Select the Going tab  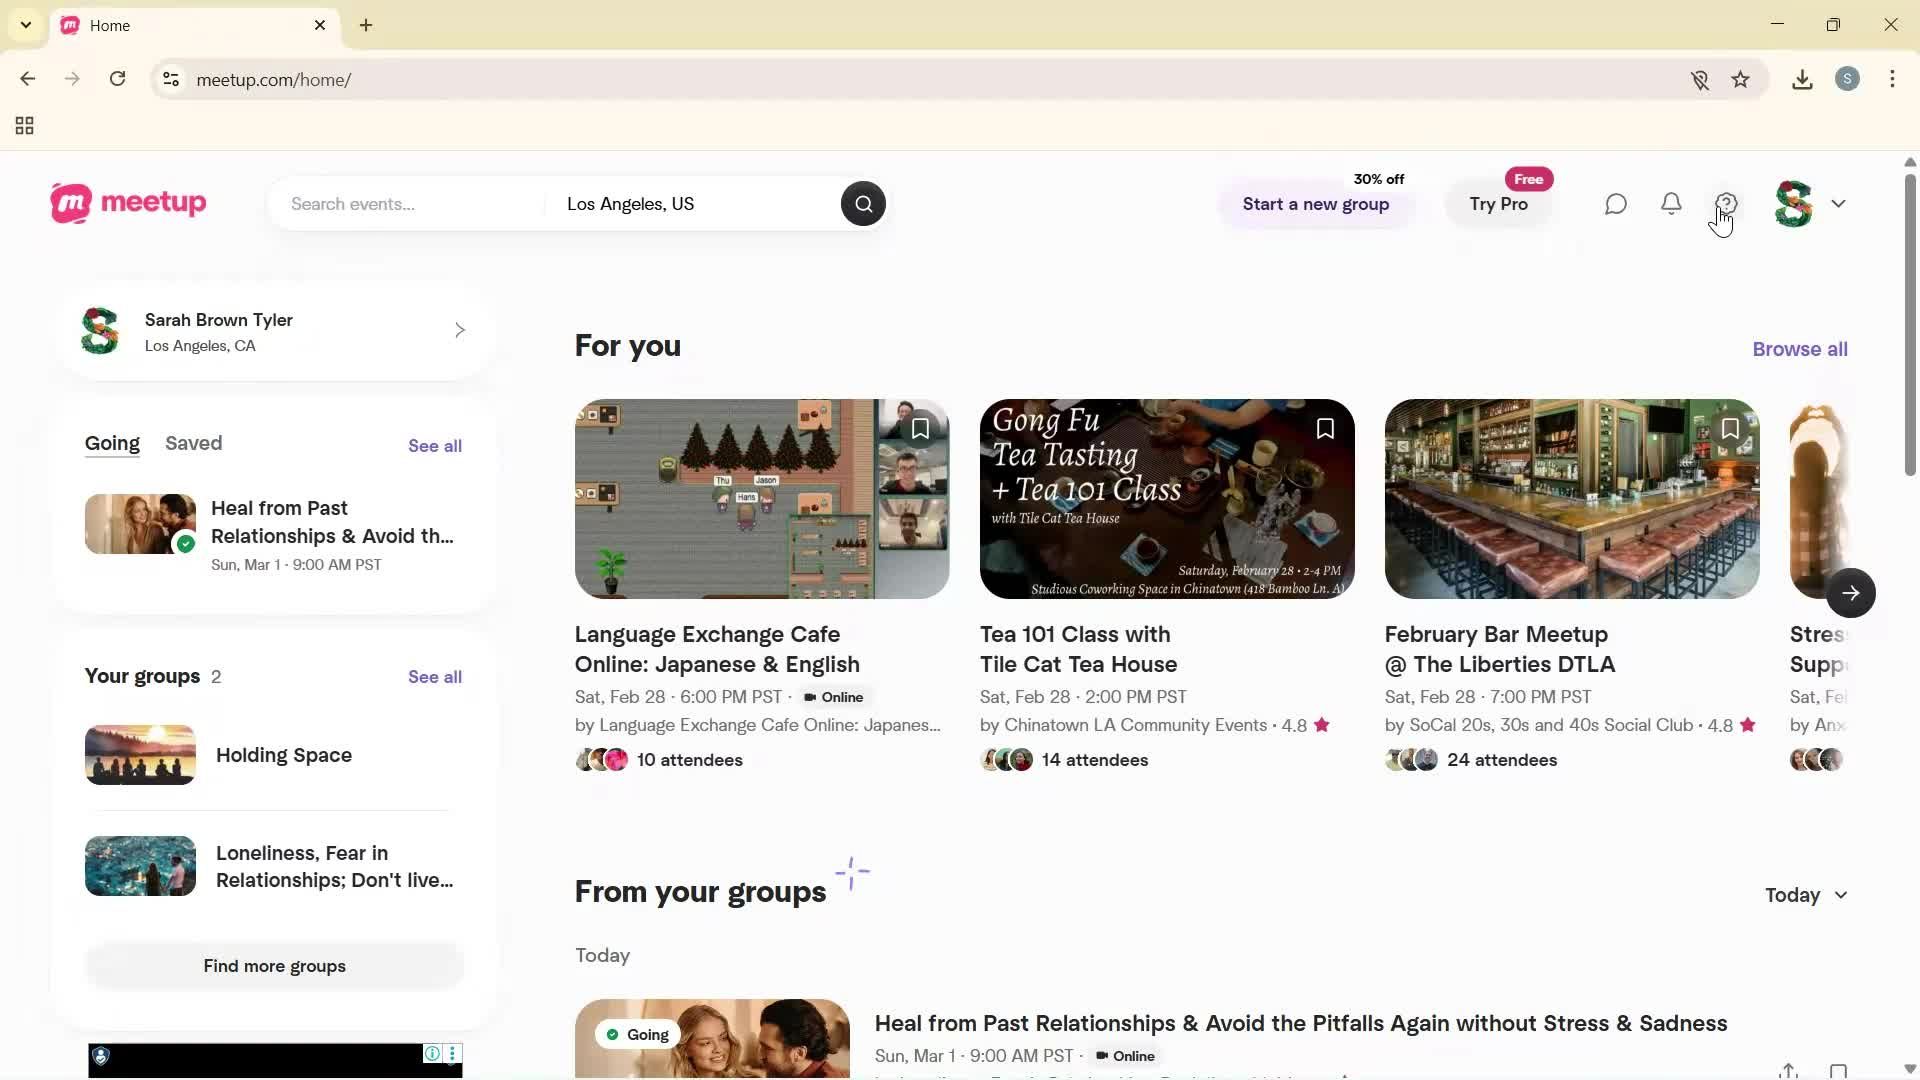pos(111,443)
